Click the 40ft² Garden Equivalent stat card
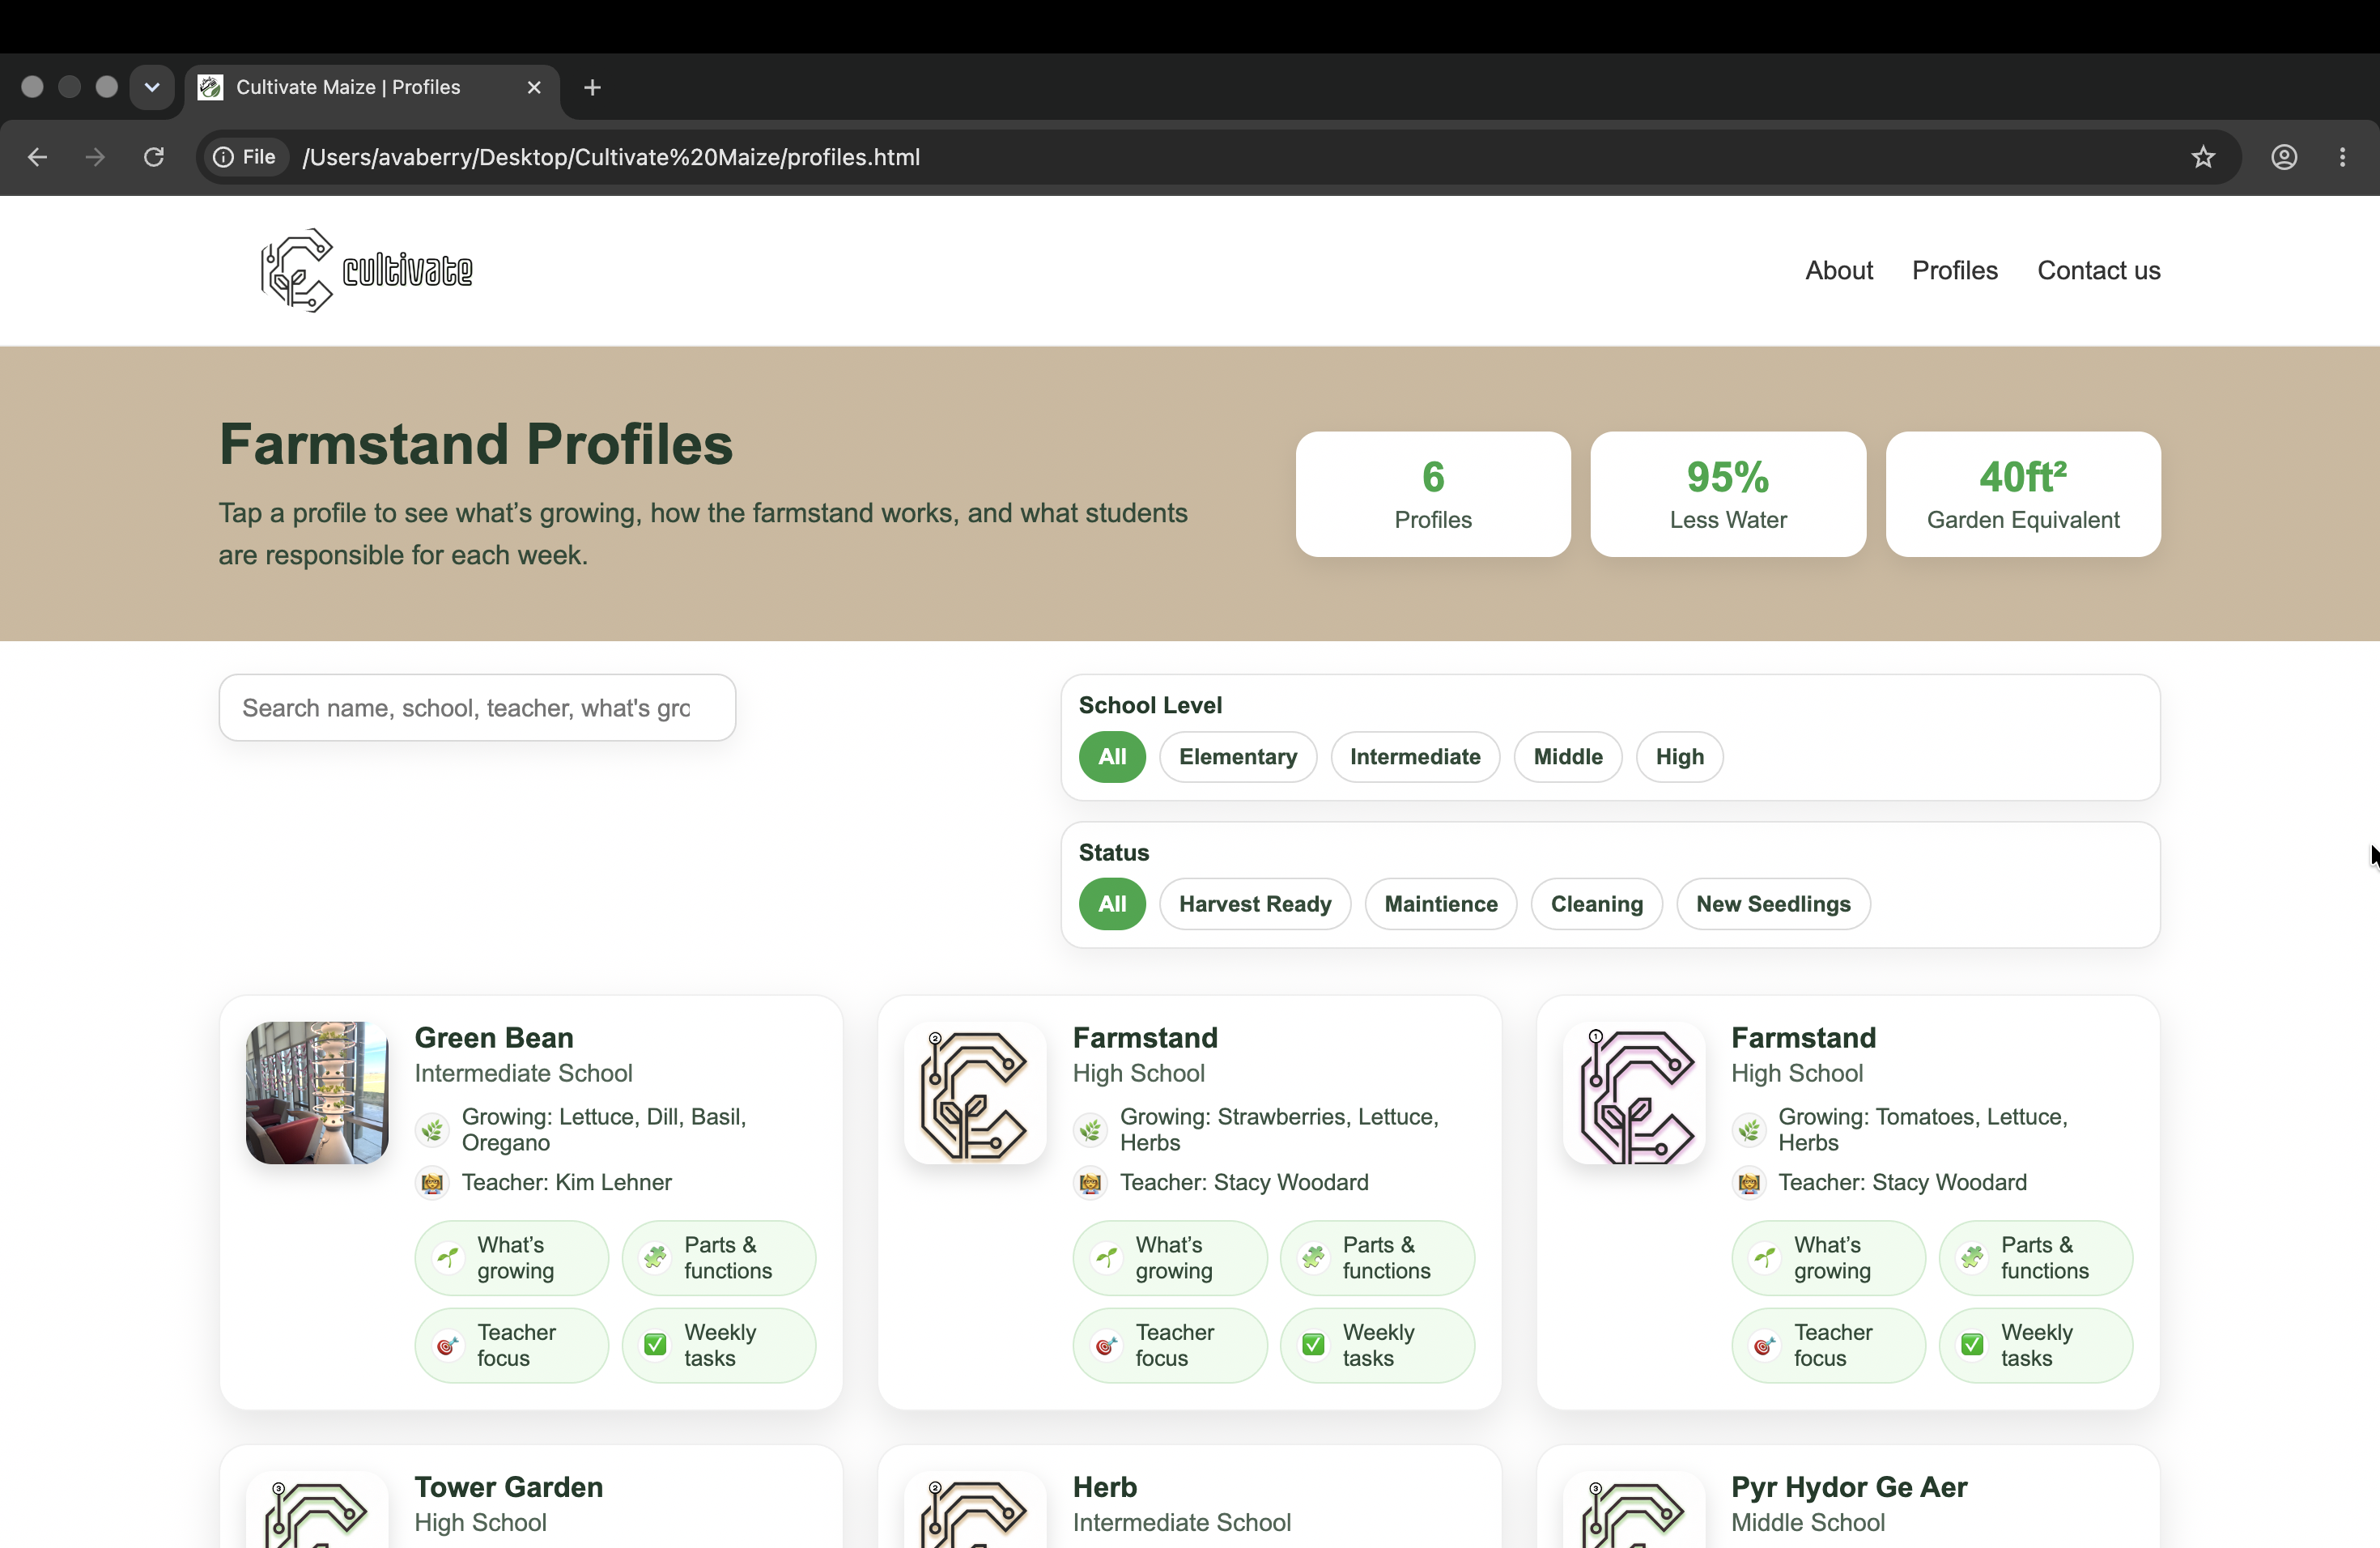Image resolution: width=2380 pixels, height=1548 pixels. pyautogui.click(x=2023, y=494)
